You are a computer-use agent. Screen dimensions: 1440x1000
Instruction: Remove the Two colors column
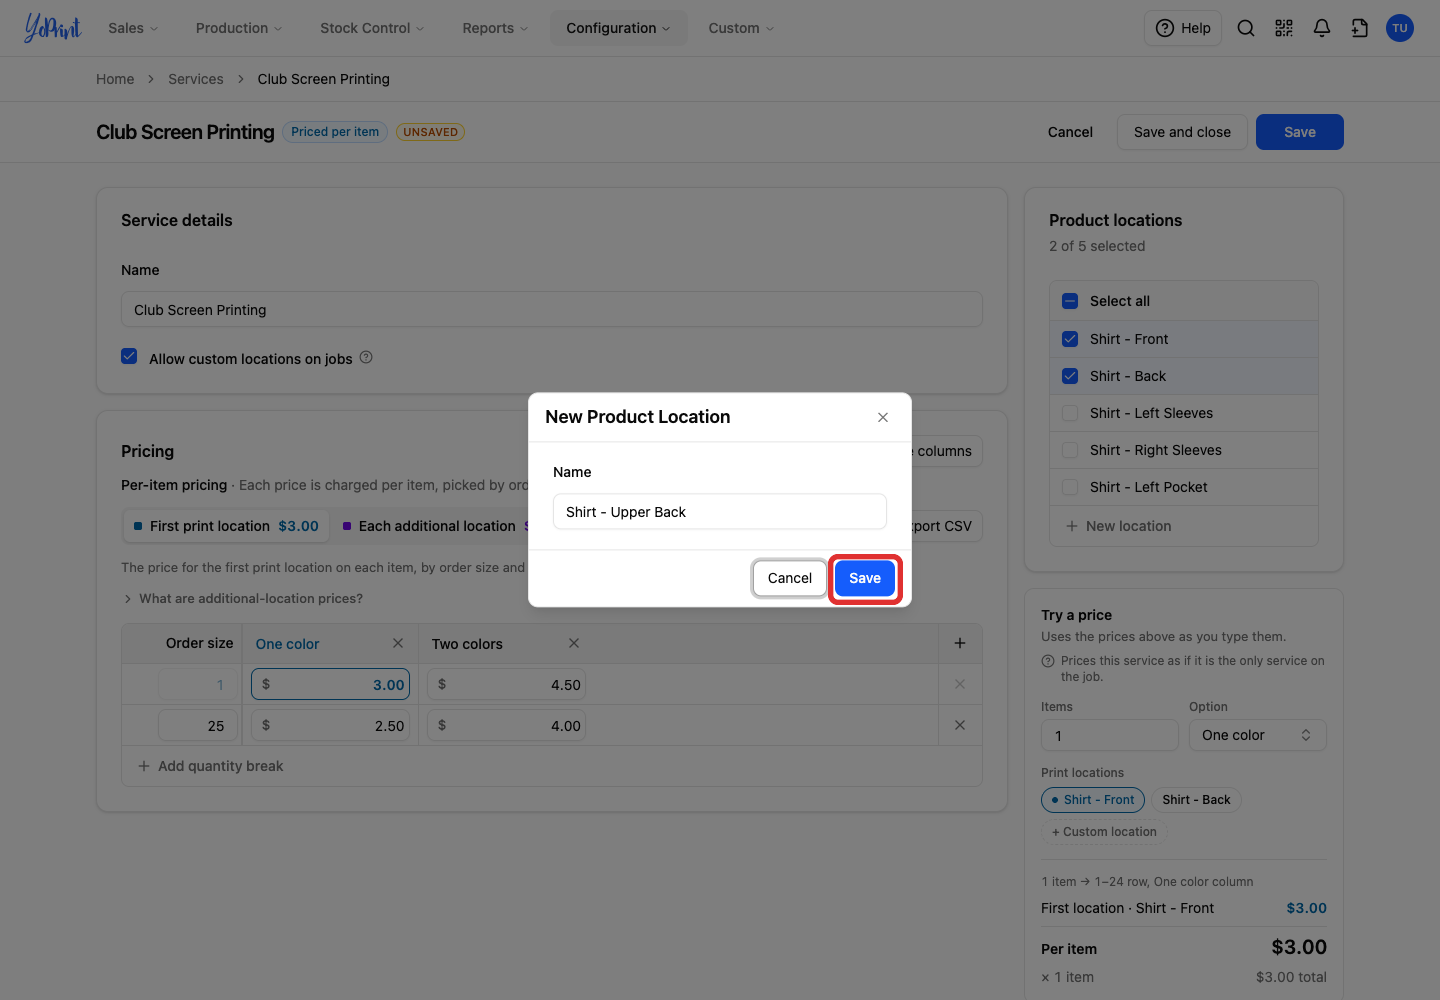pyautogui.click(x=574, y=643)
